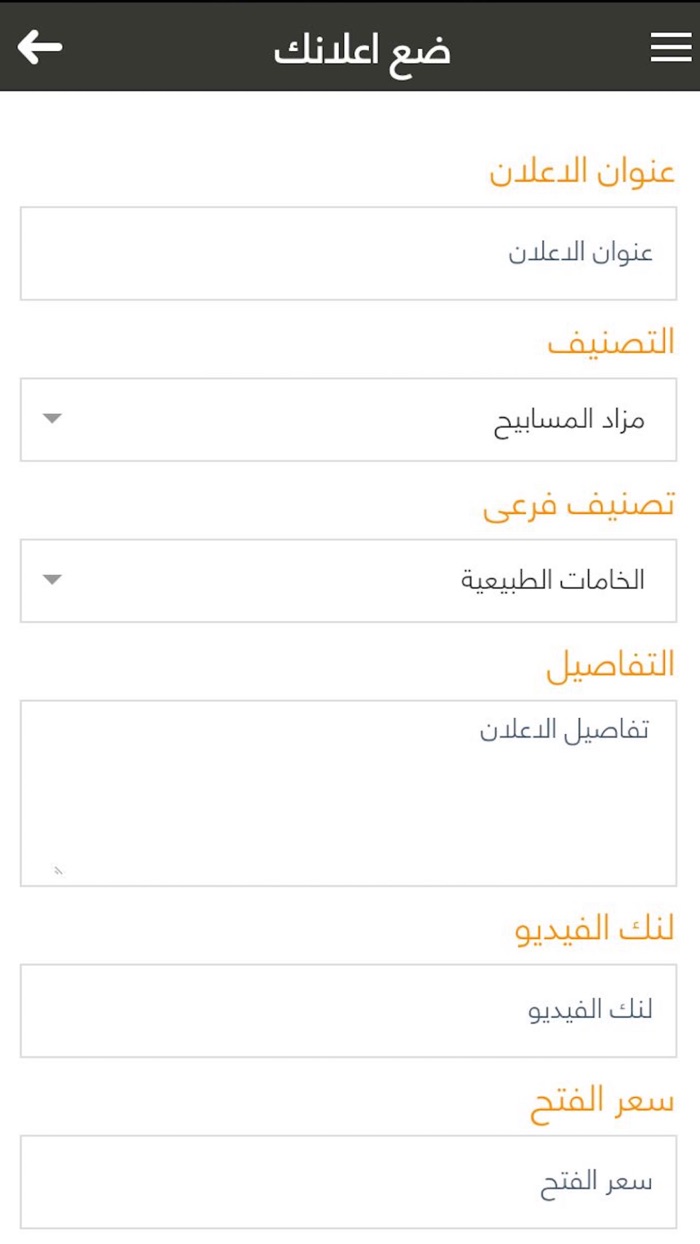
Task: Click the سعر الفتح heading label
Action: click(600, 1100)
